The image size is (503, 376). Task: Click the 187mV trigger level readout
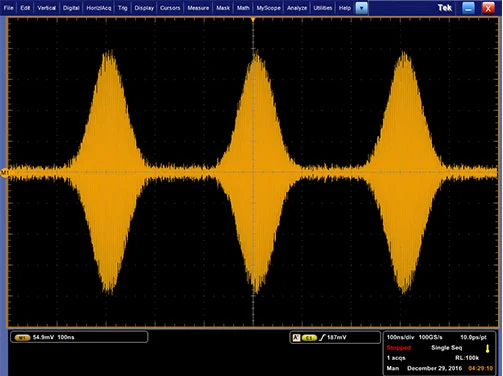pyautogui.click(x=337, y=338)
